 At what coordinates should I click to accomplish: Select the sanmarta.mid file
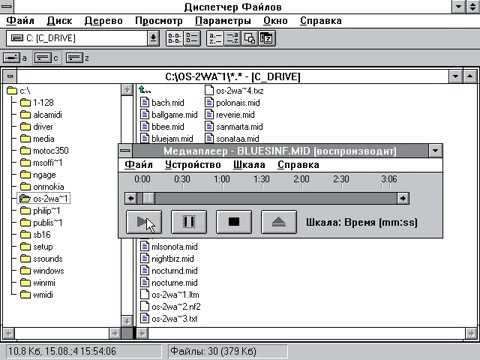tap(234, 127)
